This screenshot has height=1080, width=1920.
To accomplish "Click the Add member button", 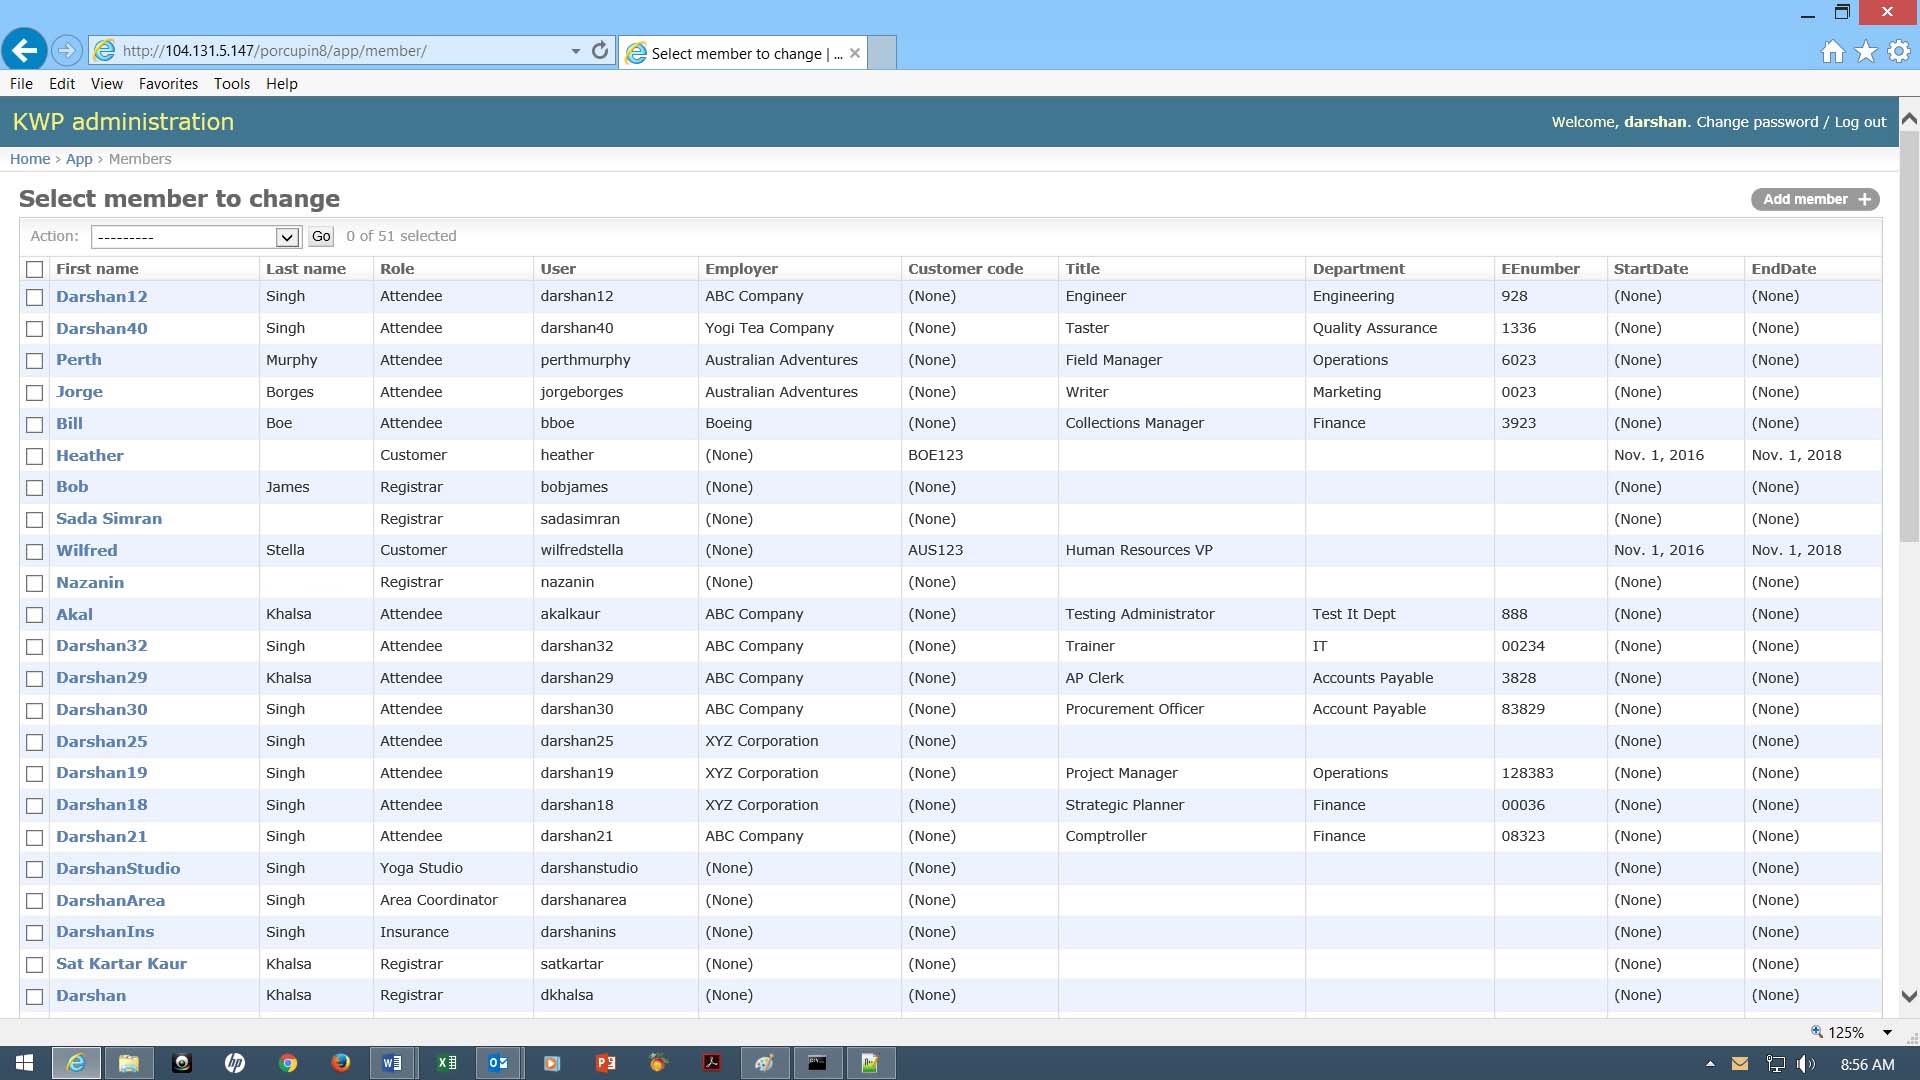I will tap(1814, 199).
